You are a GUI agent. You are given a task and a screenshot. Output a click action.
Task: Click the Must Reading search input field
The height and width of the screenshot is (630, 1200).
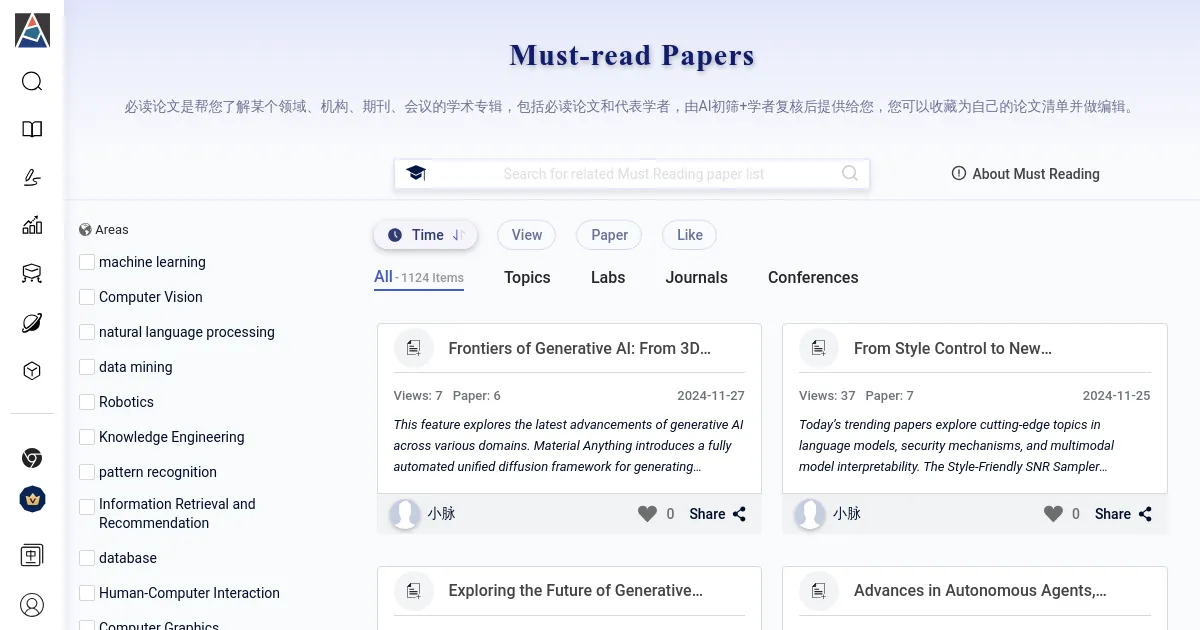click(x=632, y=174)
